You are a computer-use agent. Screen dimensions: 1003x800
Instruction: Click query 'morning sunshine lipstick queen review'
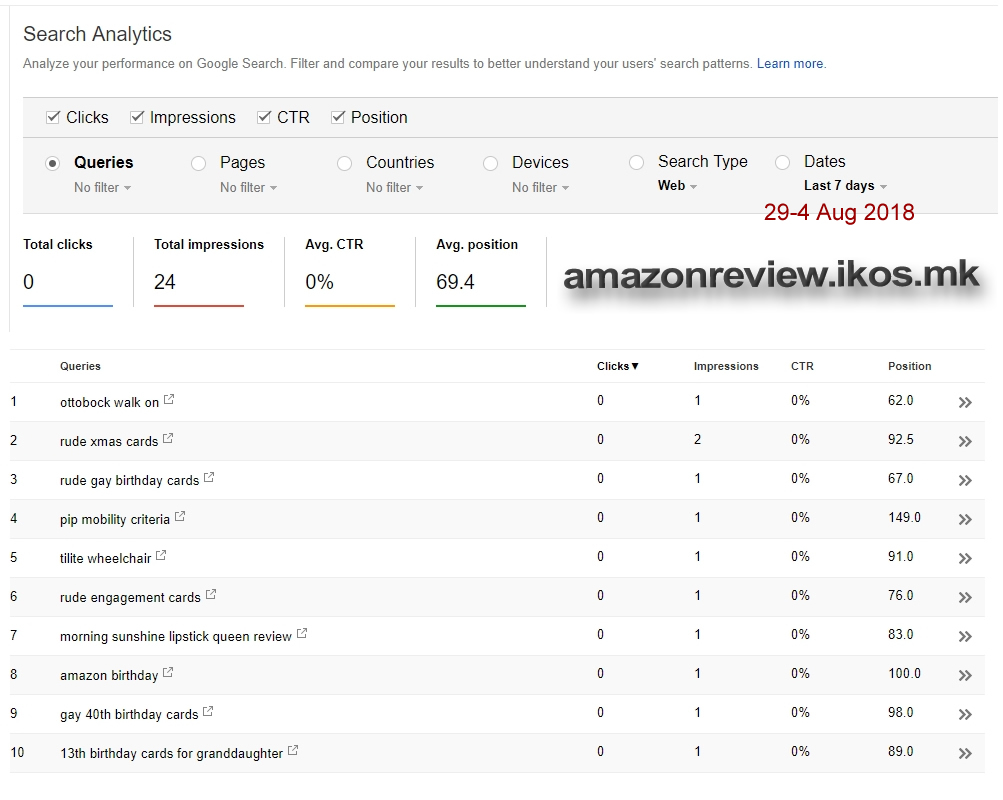[175, 636]
